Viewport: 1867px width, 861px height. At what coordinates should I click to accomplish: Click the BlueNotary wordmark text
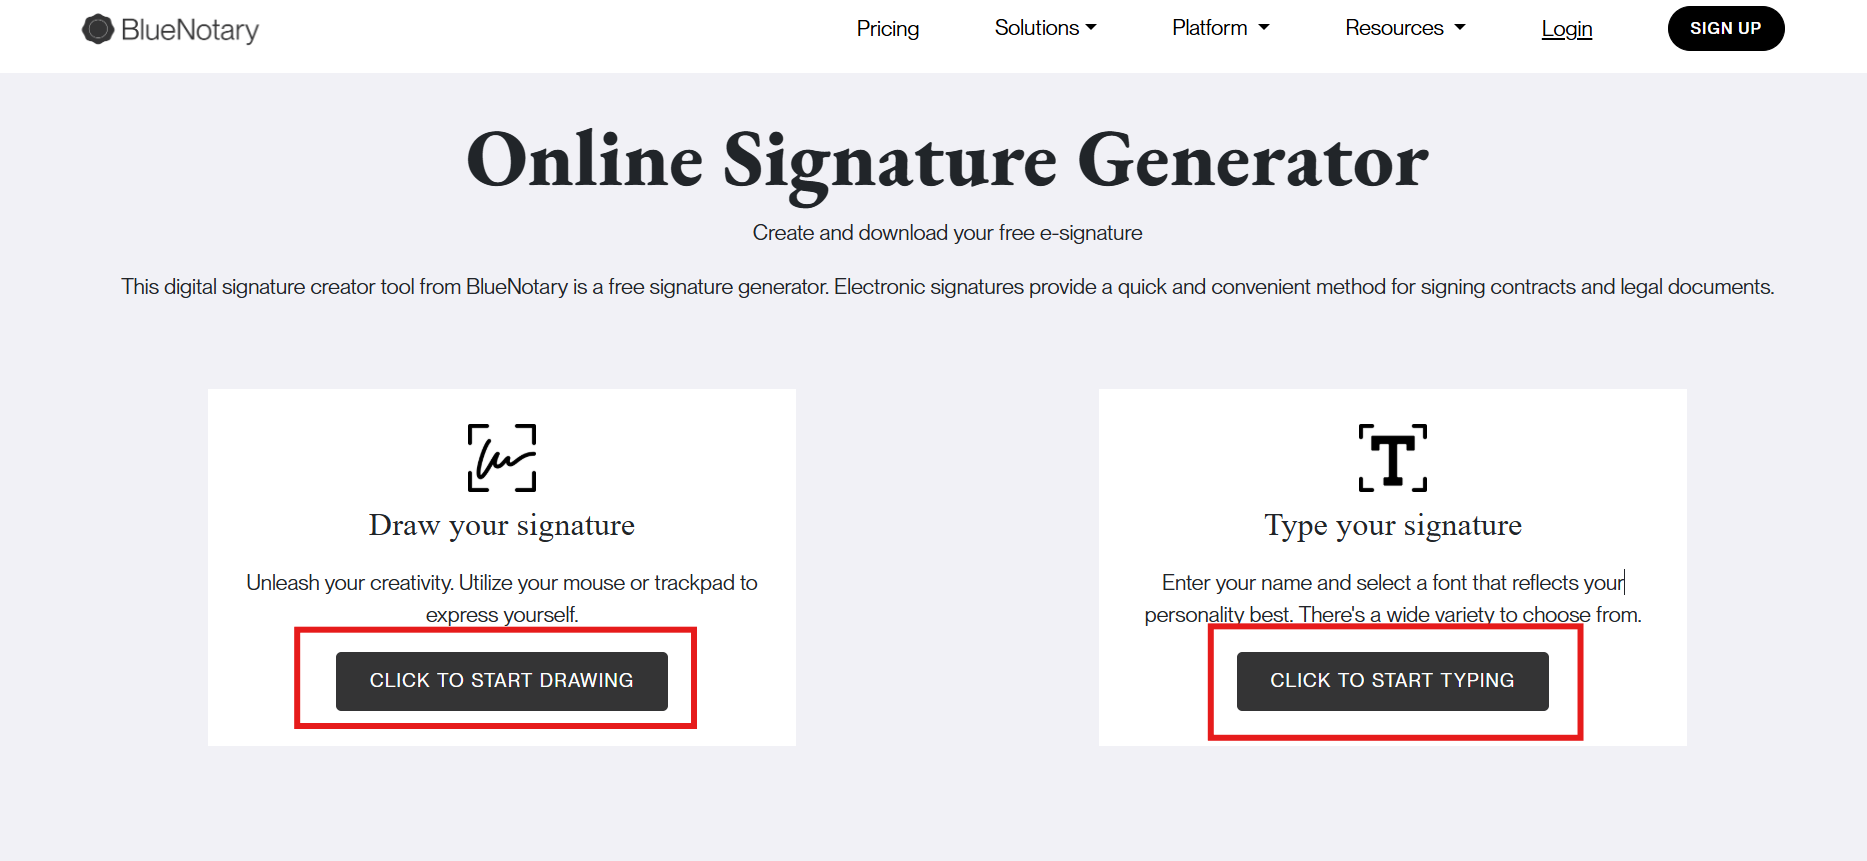189,30
